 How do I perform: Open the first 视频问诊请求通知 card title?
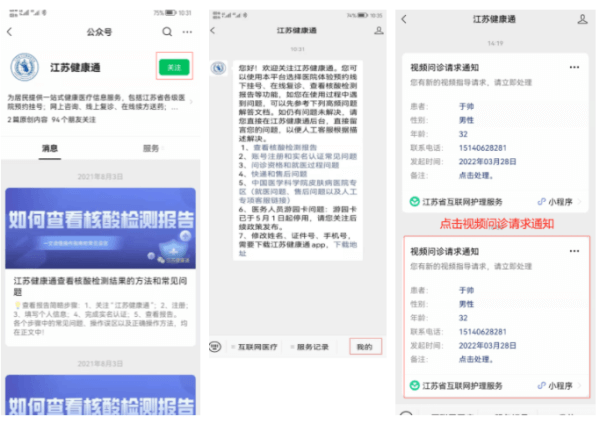(x=445, y=68)
